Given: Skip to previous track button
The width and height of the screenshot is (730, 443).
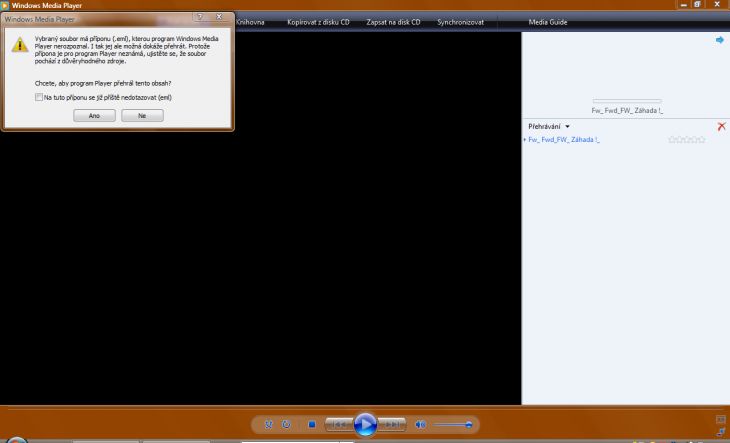Looking at the screenshot, I should [x=339, y=424].
